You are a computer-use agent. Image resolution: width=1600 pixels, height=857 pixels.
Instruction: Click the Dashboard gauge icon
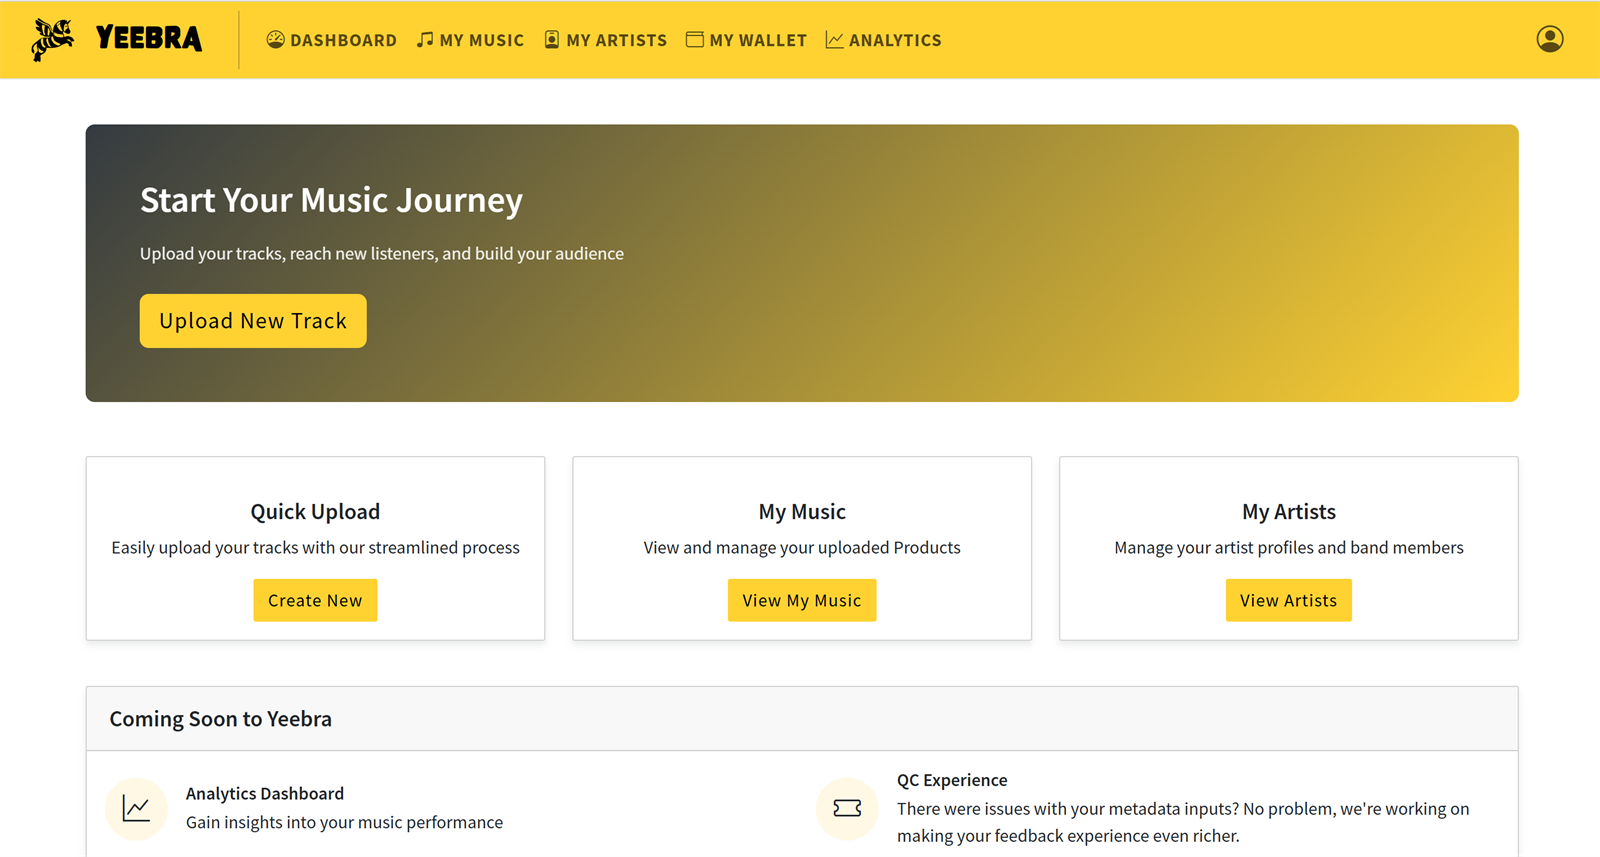click(x=275, y=39)
